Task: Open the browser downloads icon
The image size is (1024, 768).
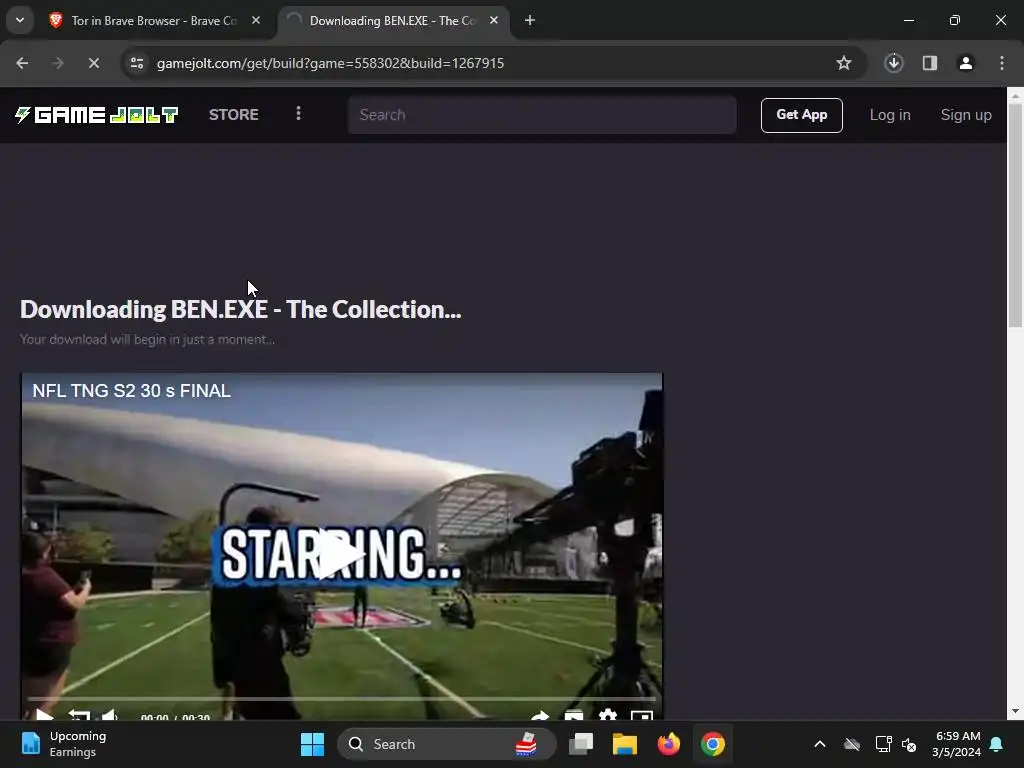Action: (893, 63)
